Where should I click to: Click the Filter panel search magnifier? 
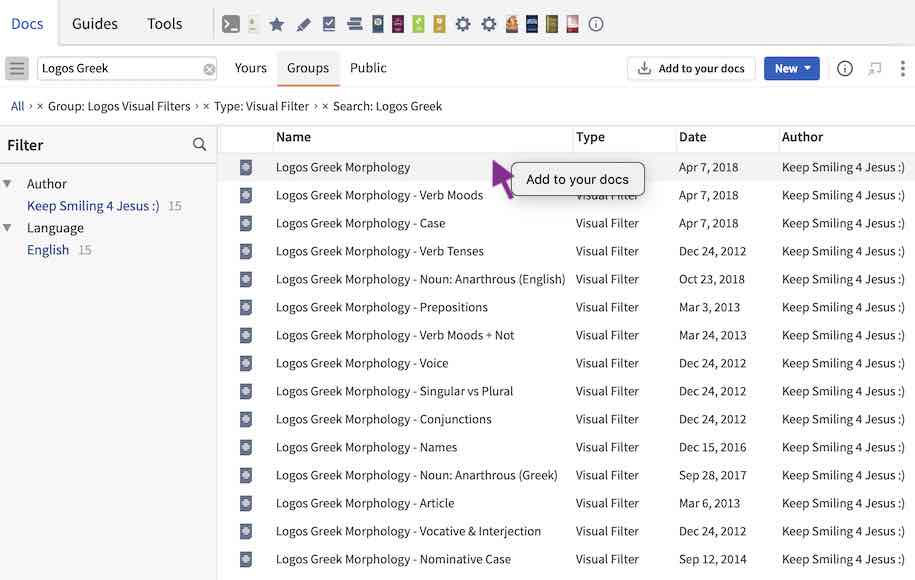pyautogui.click(x=200, y=144)
